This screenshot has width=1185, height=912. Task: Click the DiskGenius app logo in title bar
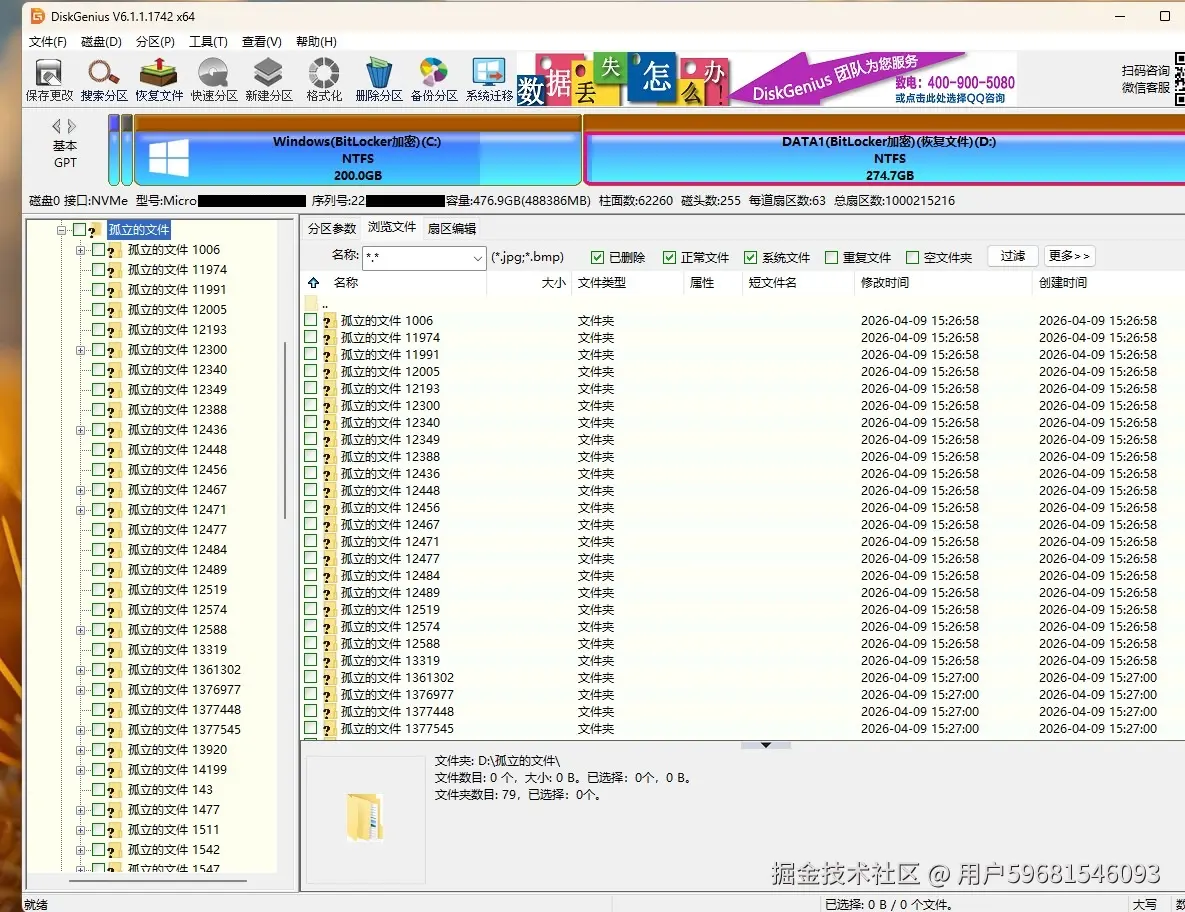37,16
